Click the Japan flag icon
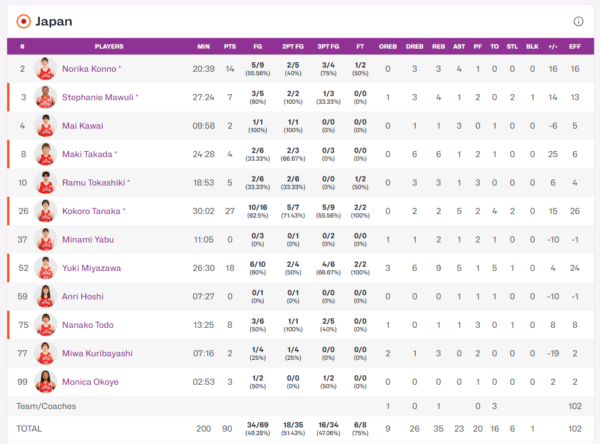This screenshot has width=600, height=444. tap(23, 21)
